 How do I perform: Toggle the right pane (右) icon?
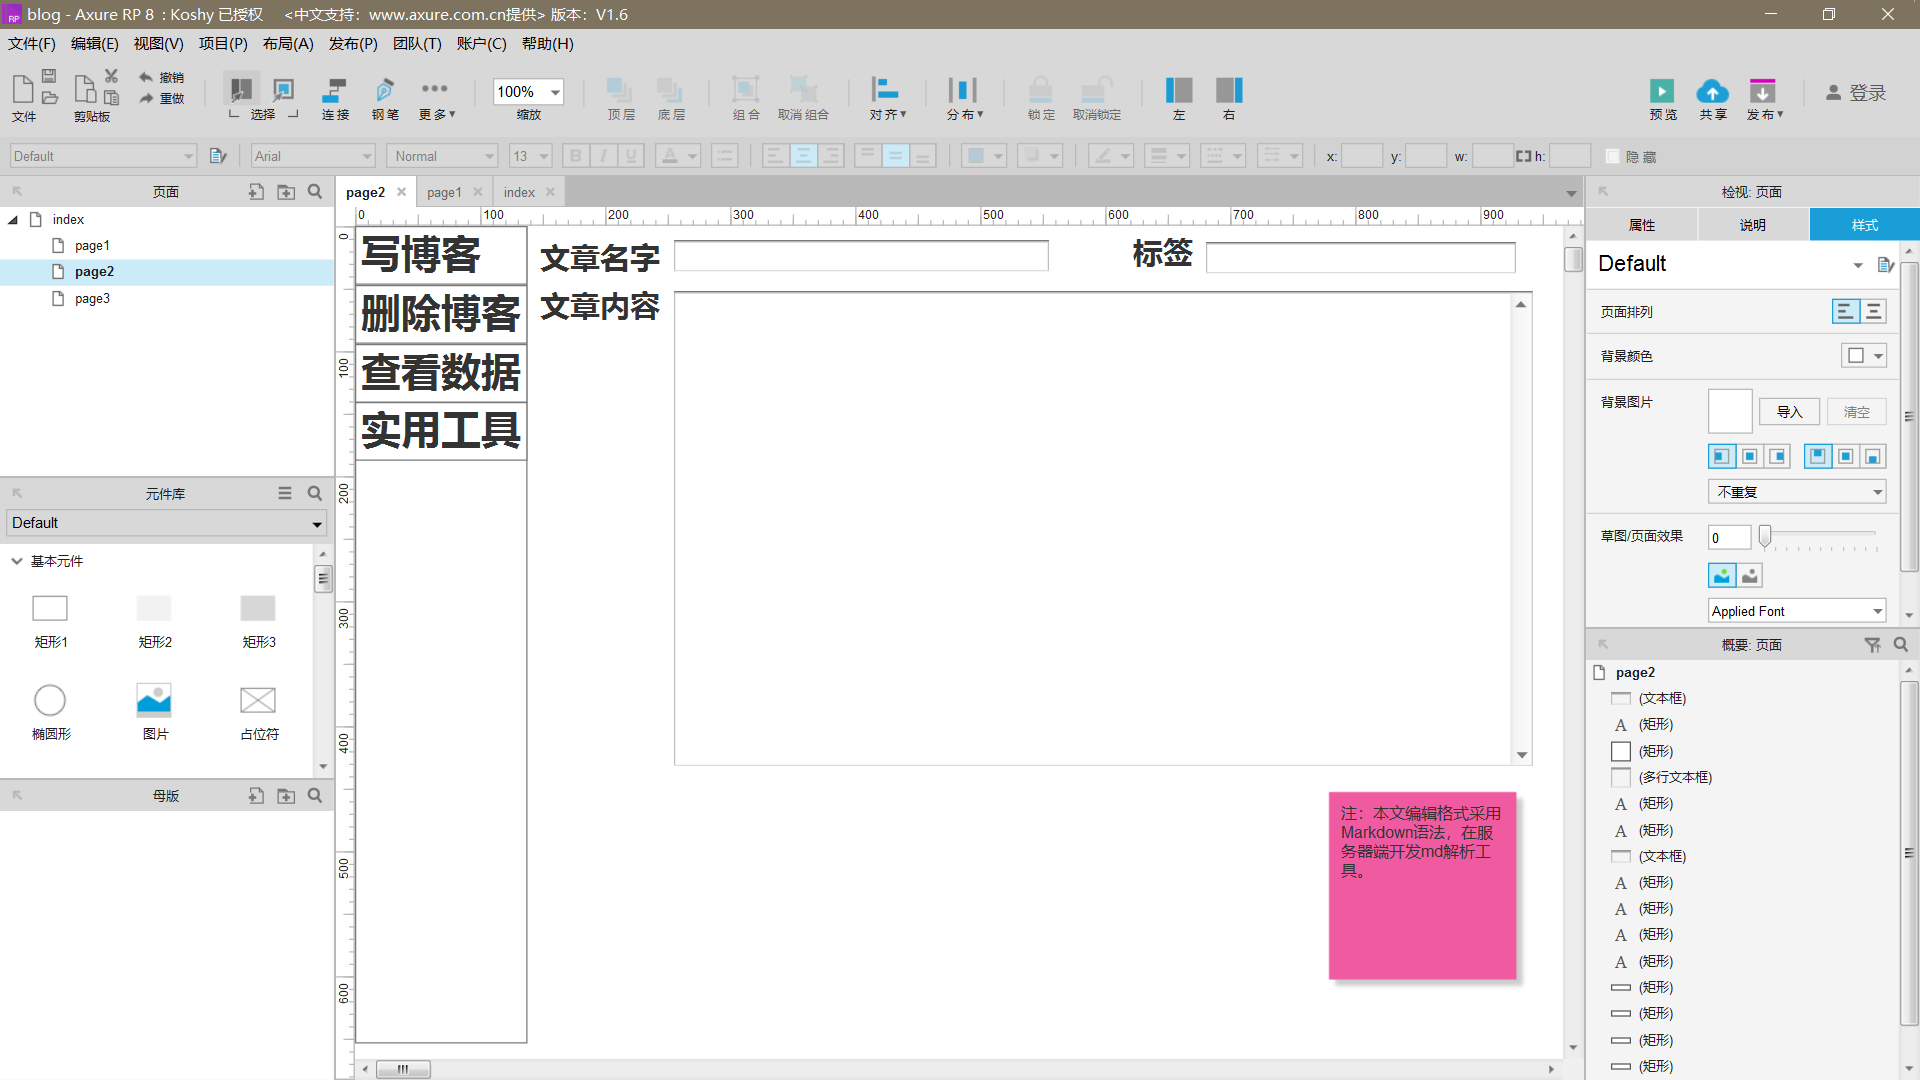[x=1229, y=90]
